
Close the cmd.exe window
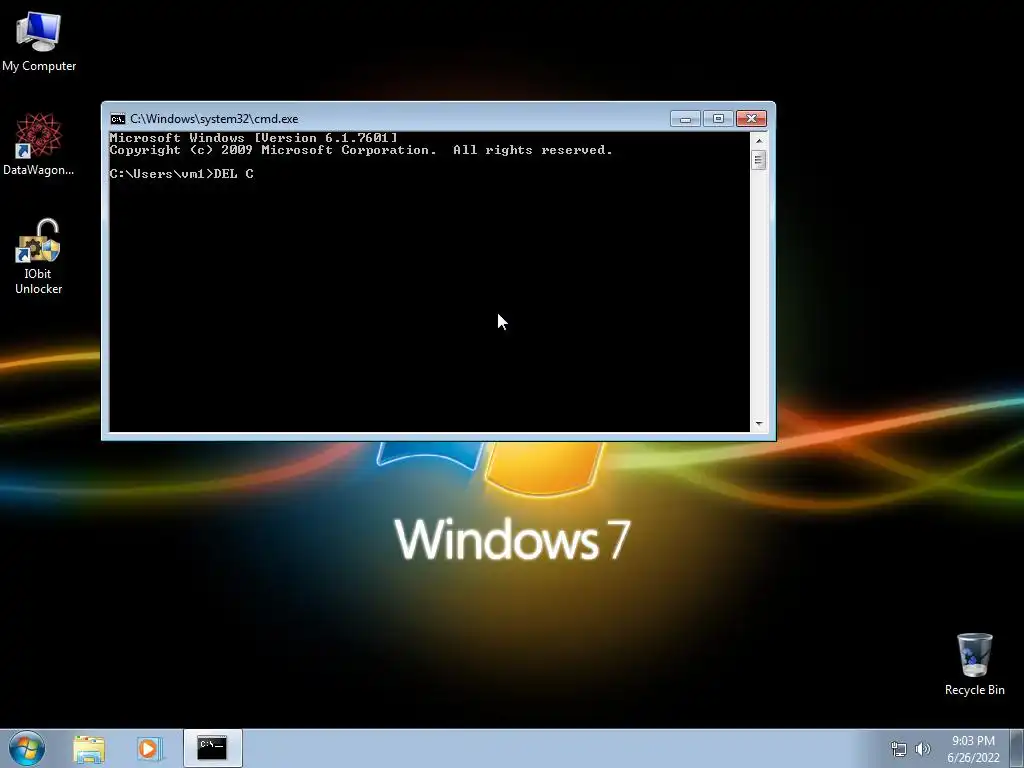(x=751, y=119)
